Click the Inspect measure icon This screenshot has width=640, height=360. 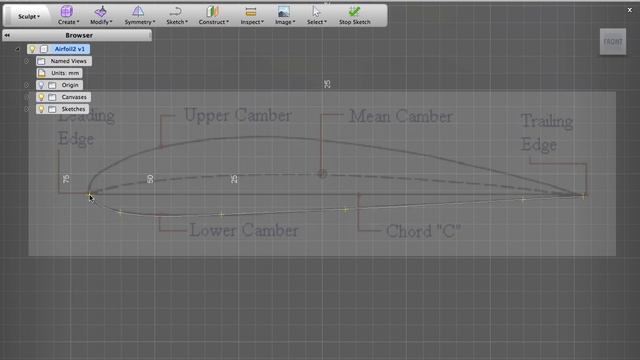coord(251,12)
